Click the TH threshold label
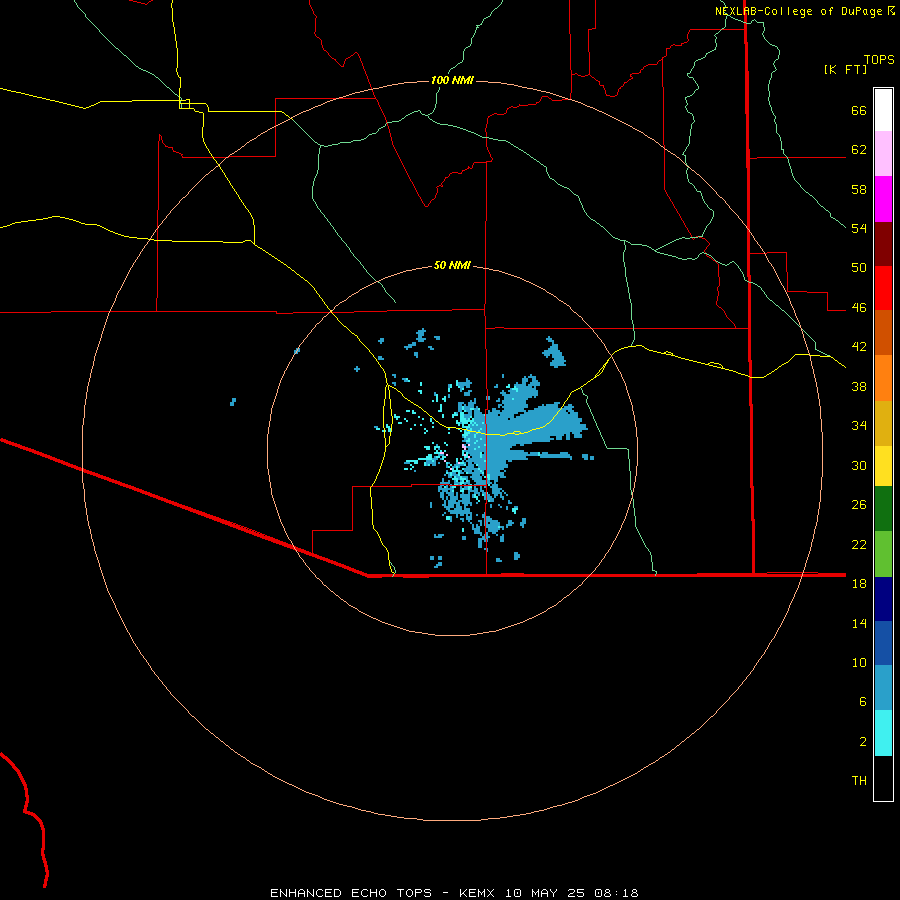The image size is (900, 900). (859, 780)
